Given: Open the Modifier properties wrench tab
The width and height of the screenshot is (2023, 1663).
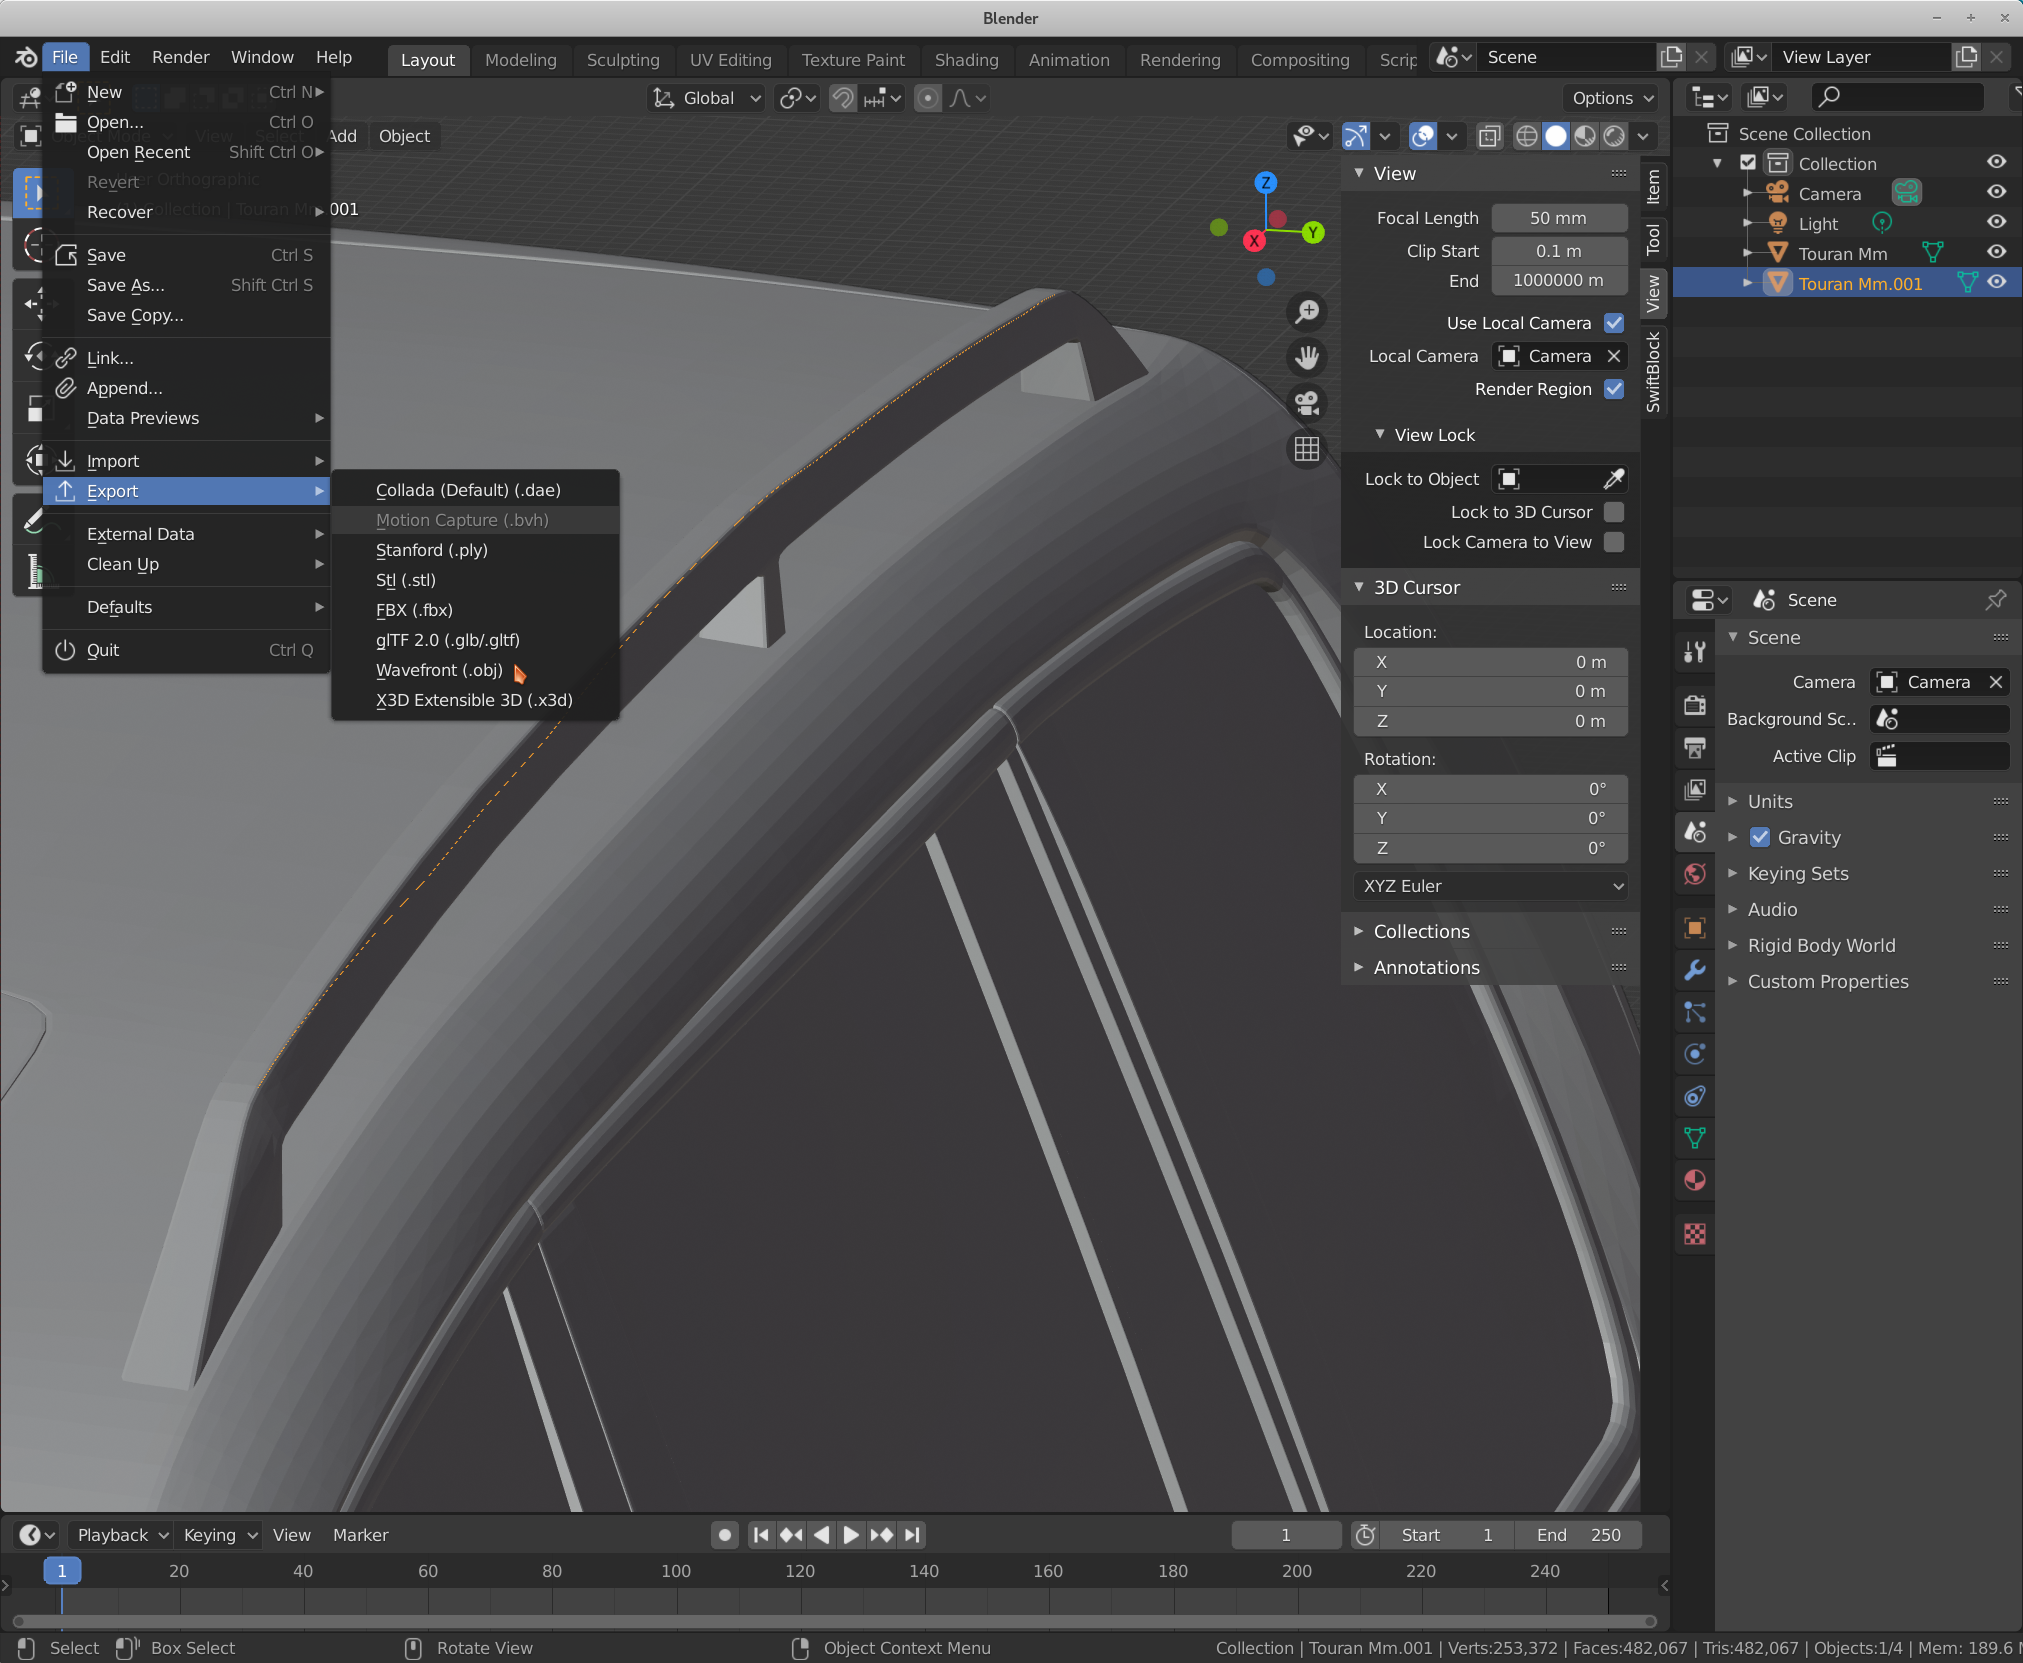Looking at the screenshot, I should point(1694,970).
